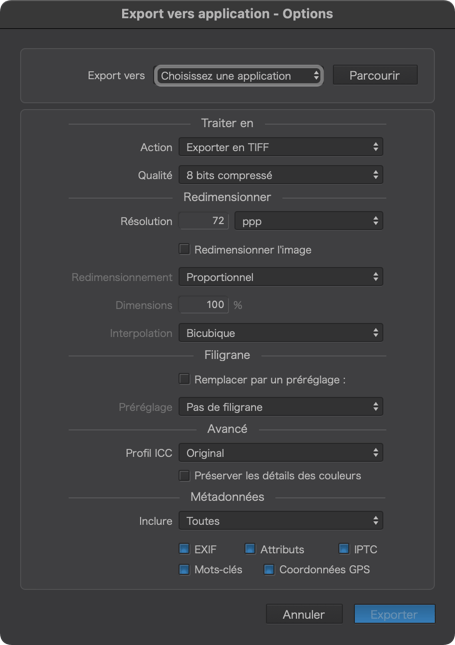Screen dimensions: 455x645
Task: Enable Préserver les détails des couleurs
Action: [184, 476]
